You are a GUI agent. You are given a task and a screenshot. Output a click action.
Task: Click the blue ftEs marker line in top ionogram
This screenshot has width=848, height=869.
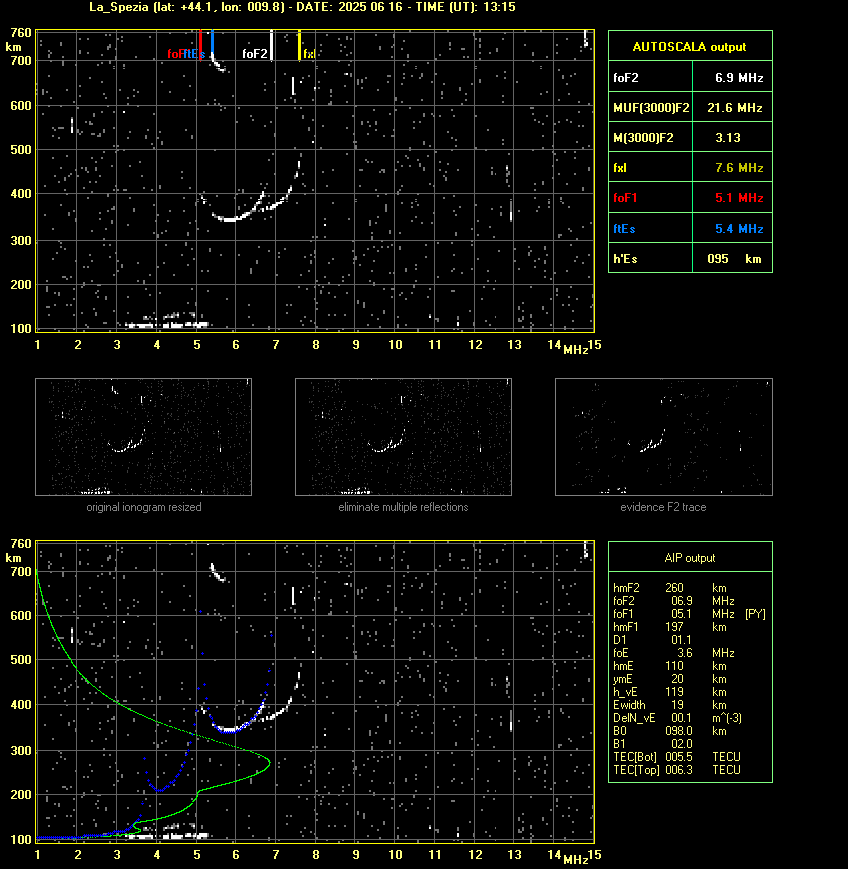click(x=212, y=42)
